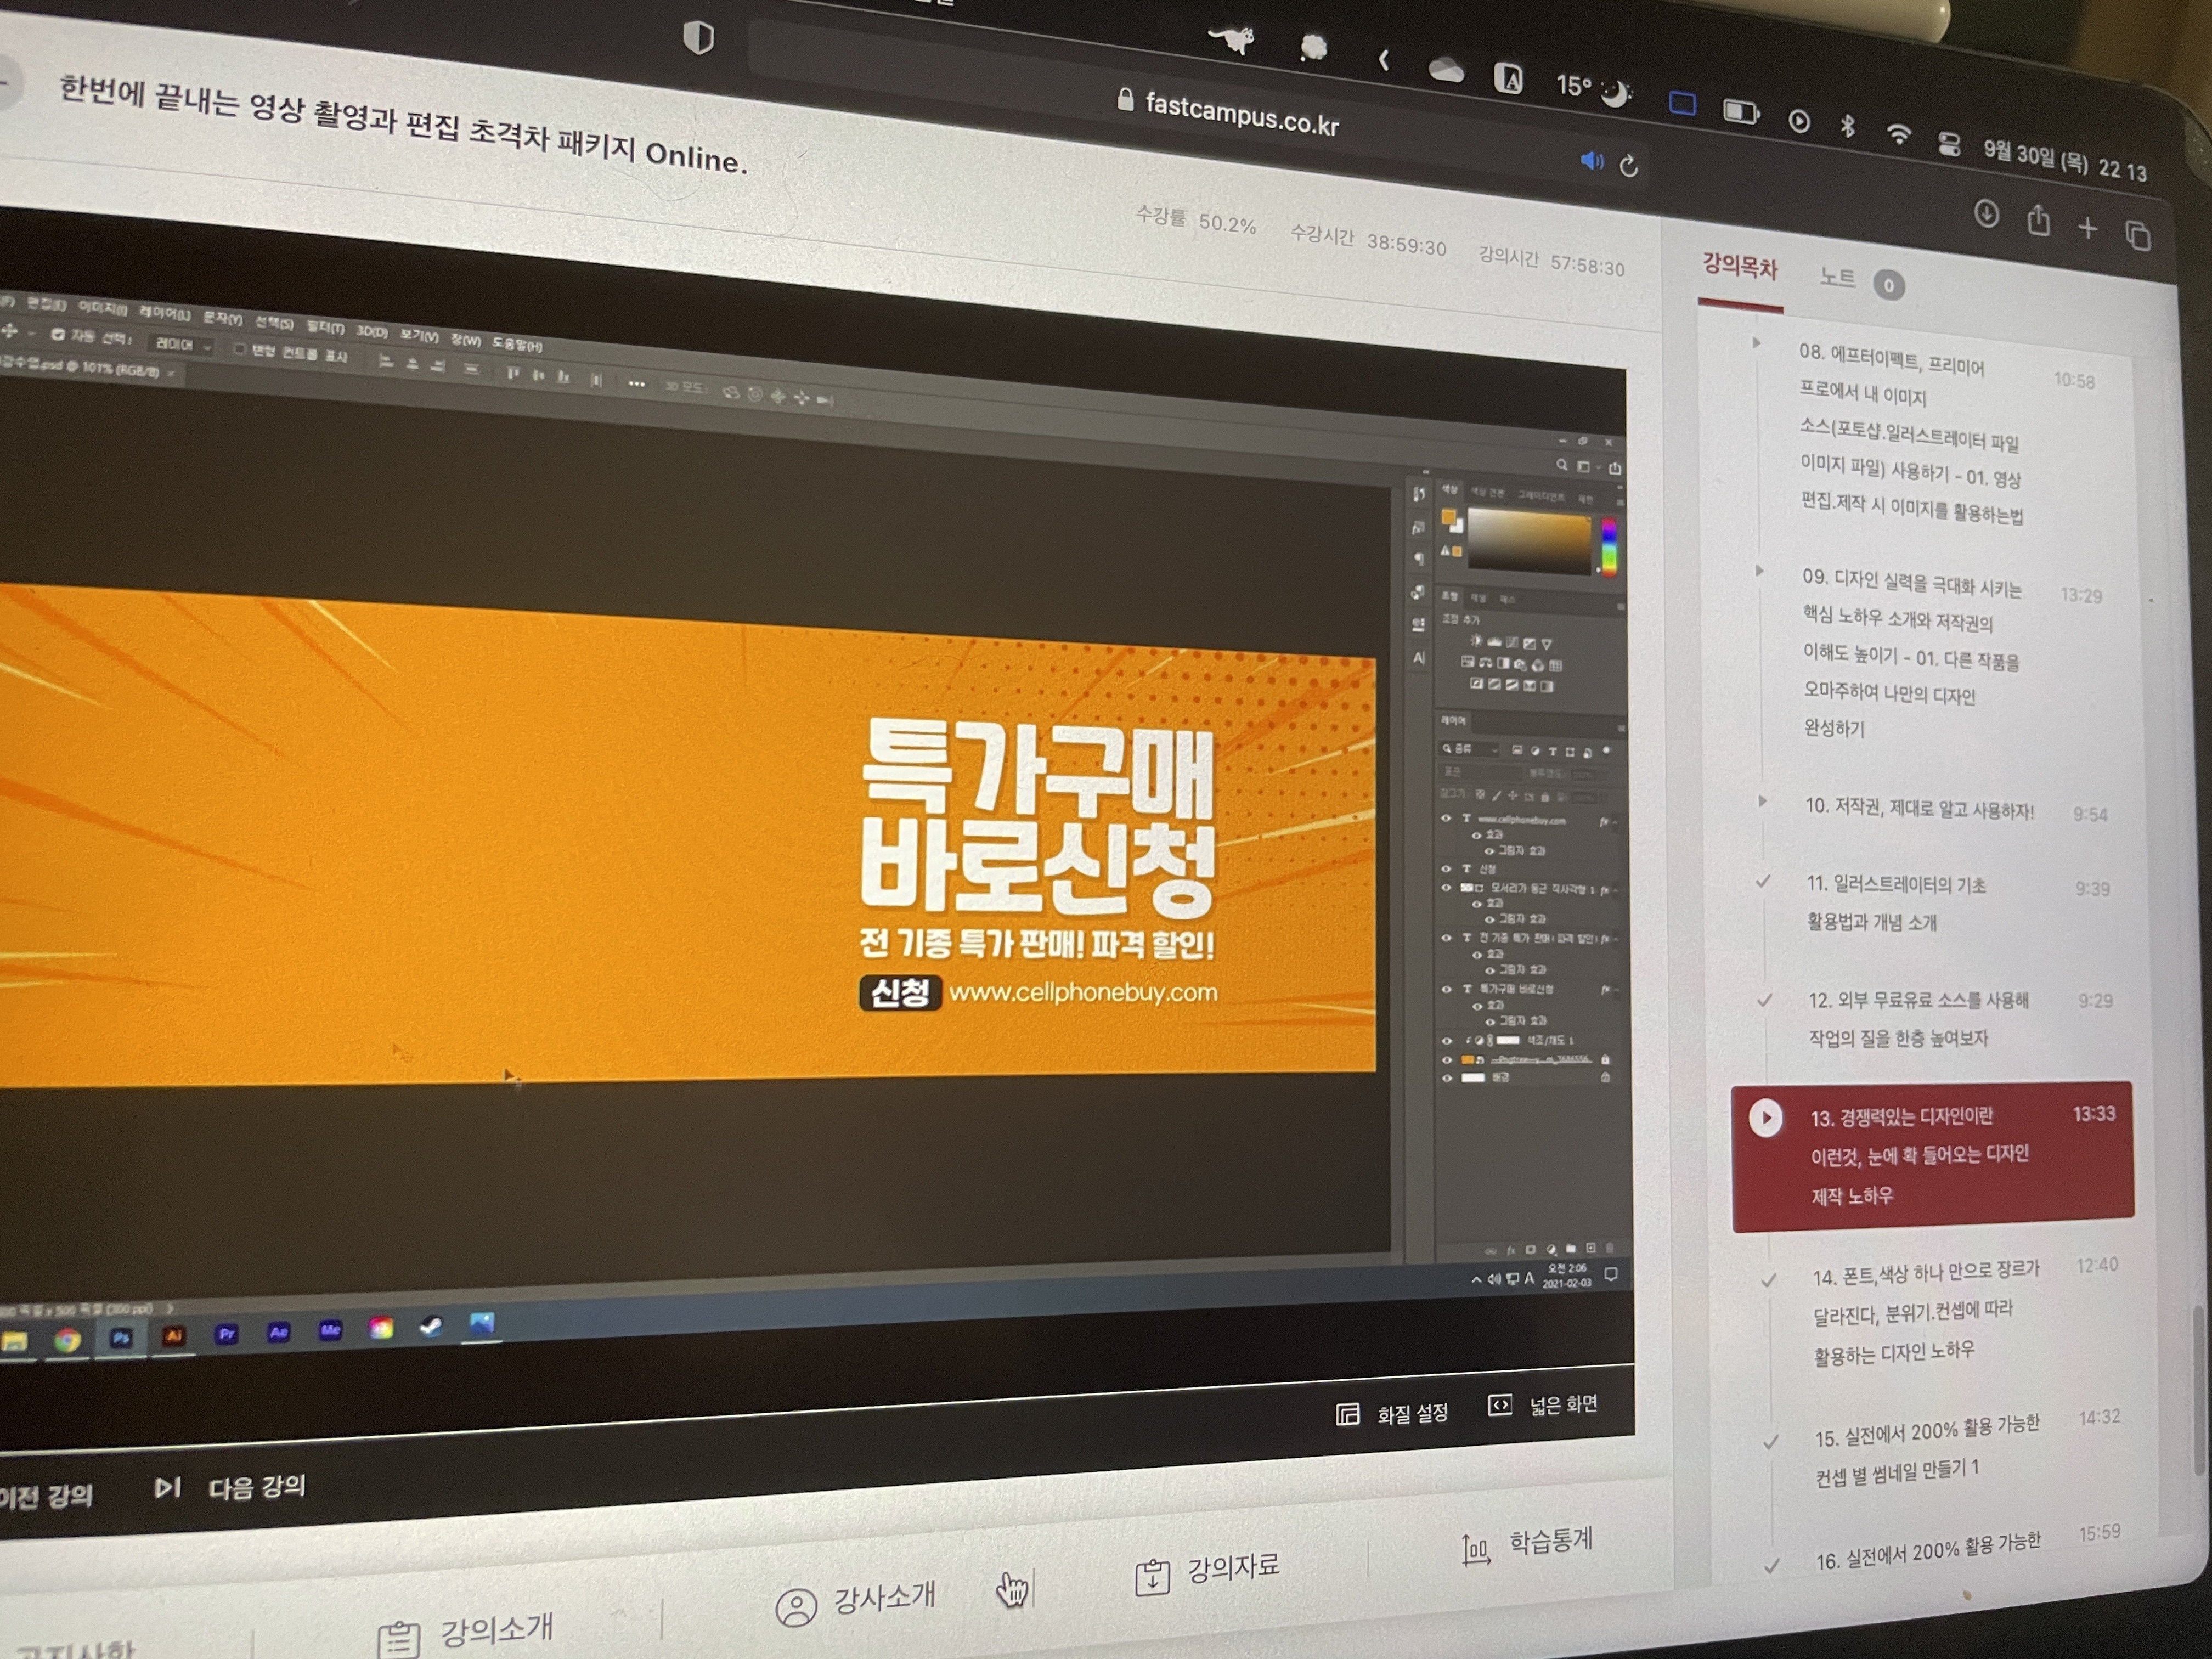Viewport: 2212px width, 1659px height.
Task: Hide the background layer at bottom
Action: point(1446,1079)
